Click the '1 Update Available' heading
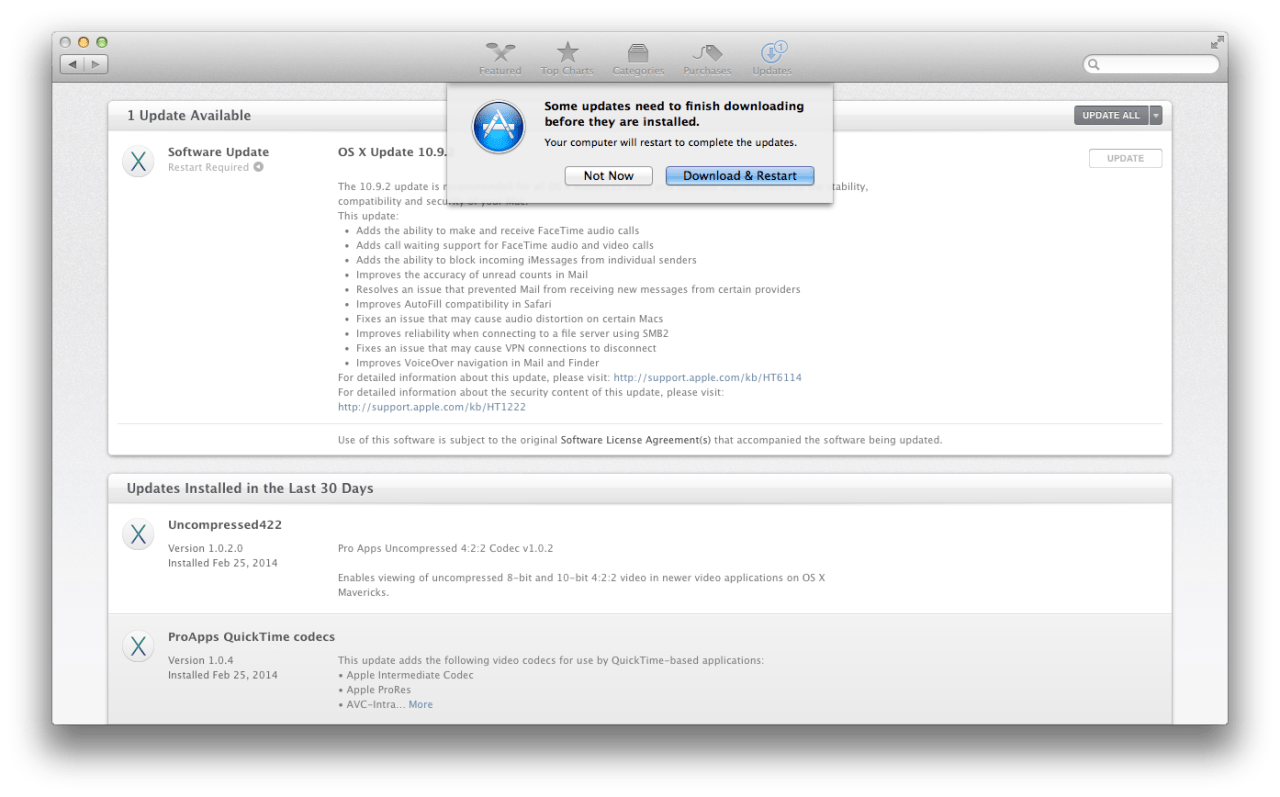The image size is (1280, 797). 189,115
